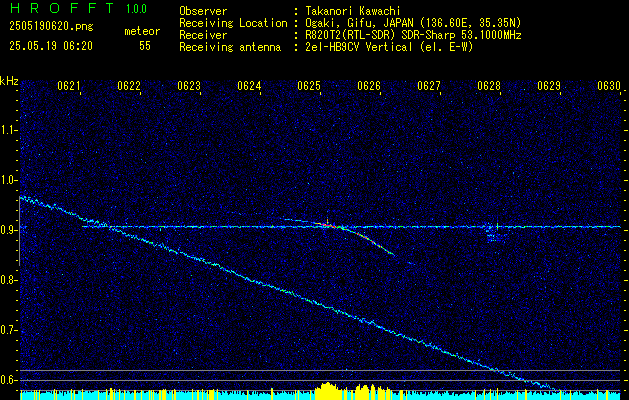The height and width of the screenshot is (400, 629).
Task: Click the Receiving Location label
Action: pos(233,23)
